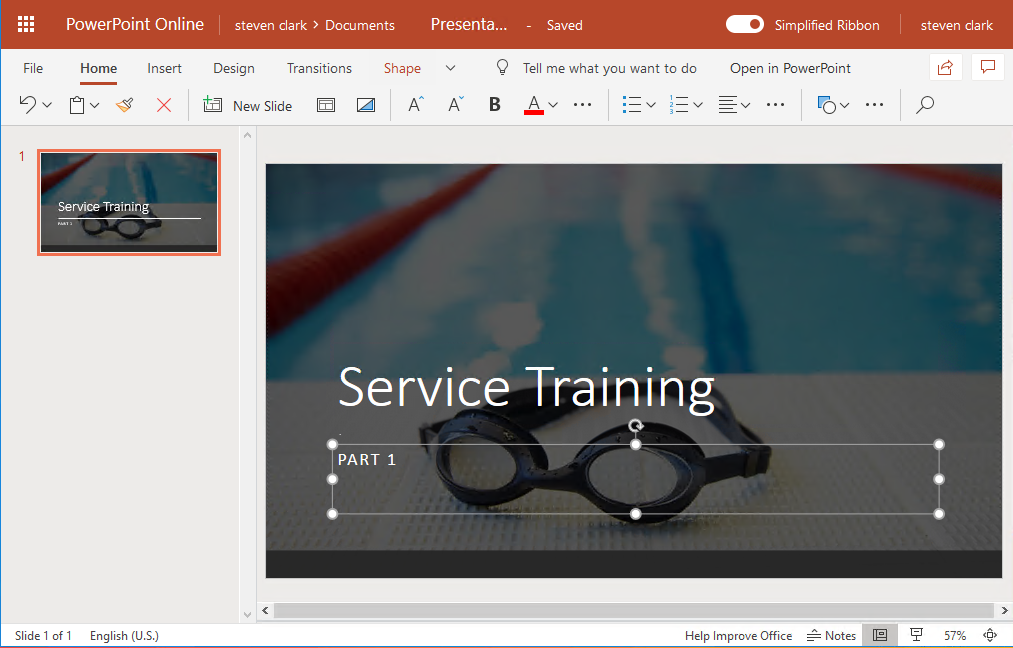
Task: Click the Bold formatting button
Action: point(494,105)
